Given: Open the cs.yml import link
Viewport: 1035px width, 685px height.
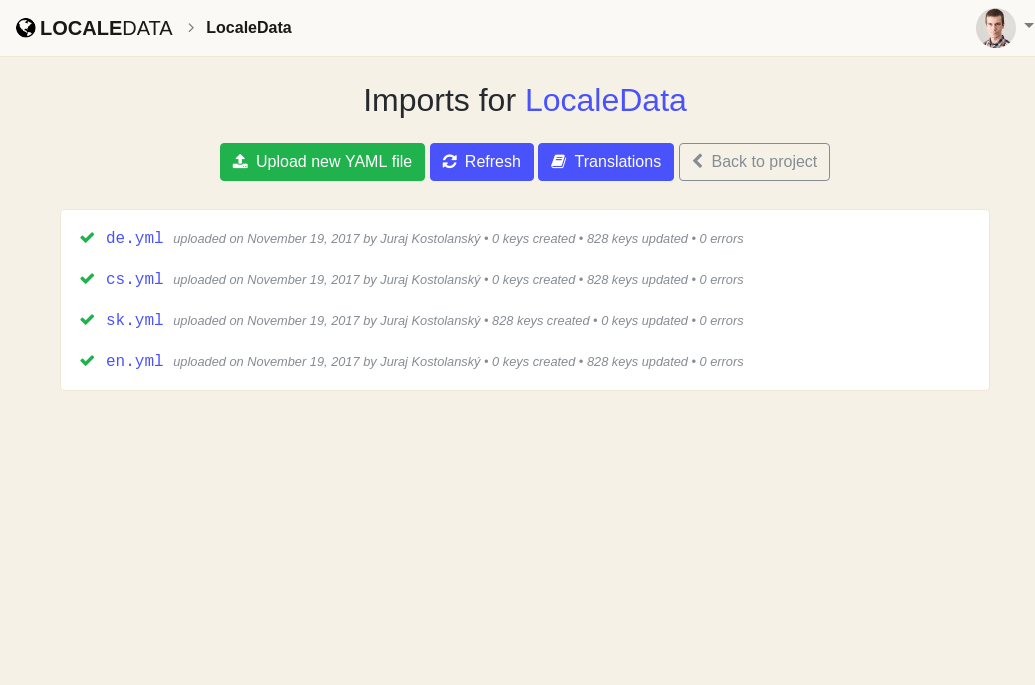Looking at the screenshot, I should (x=135, y=279).
